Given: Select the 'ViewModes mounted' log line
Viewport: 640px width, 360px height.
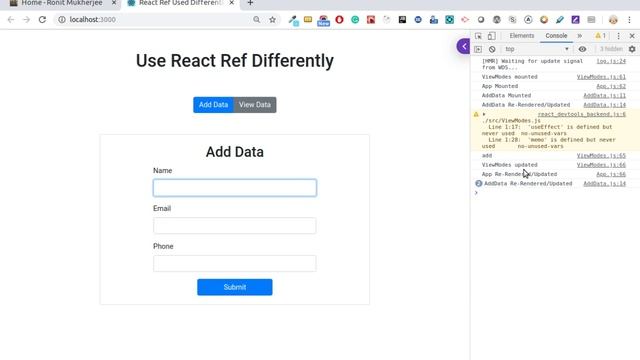Looking at the screenshot, I should click(x=509, y=77).
